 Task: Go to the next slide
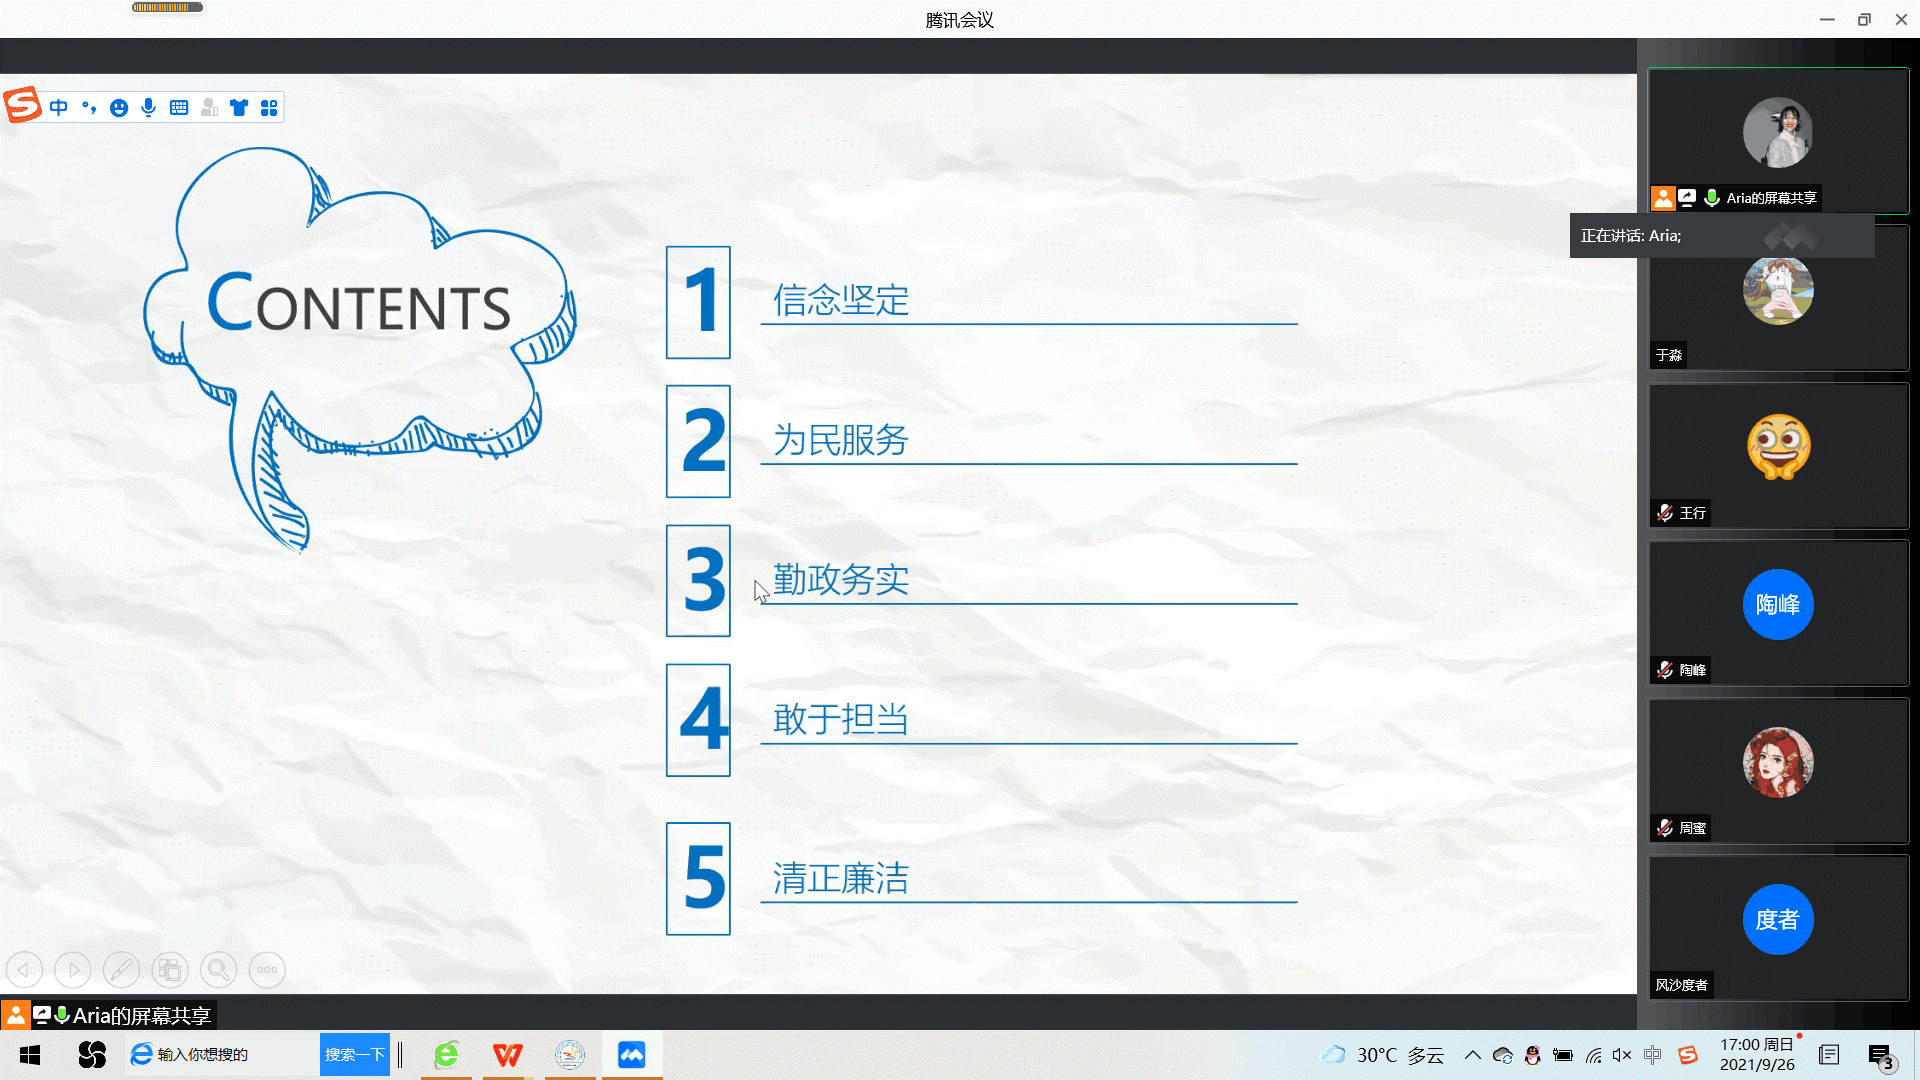(x=73, y=969)
